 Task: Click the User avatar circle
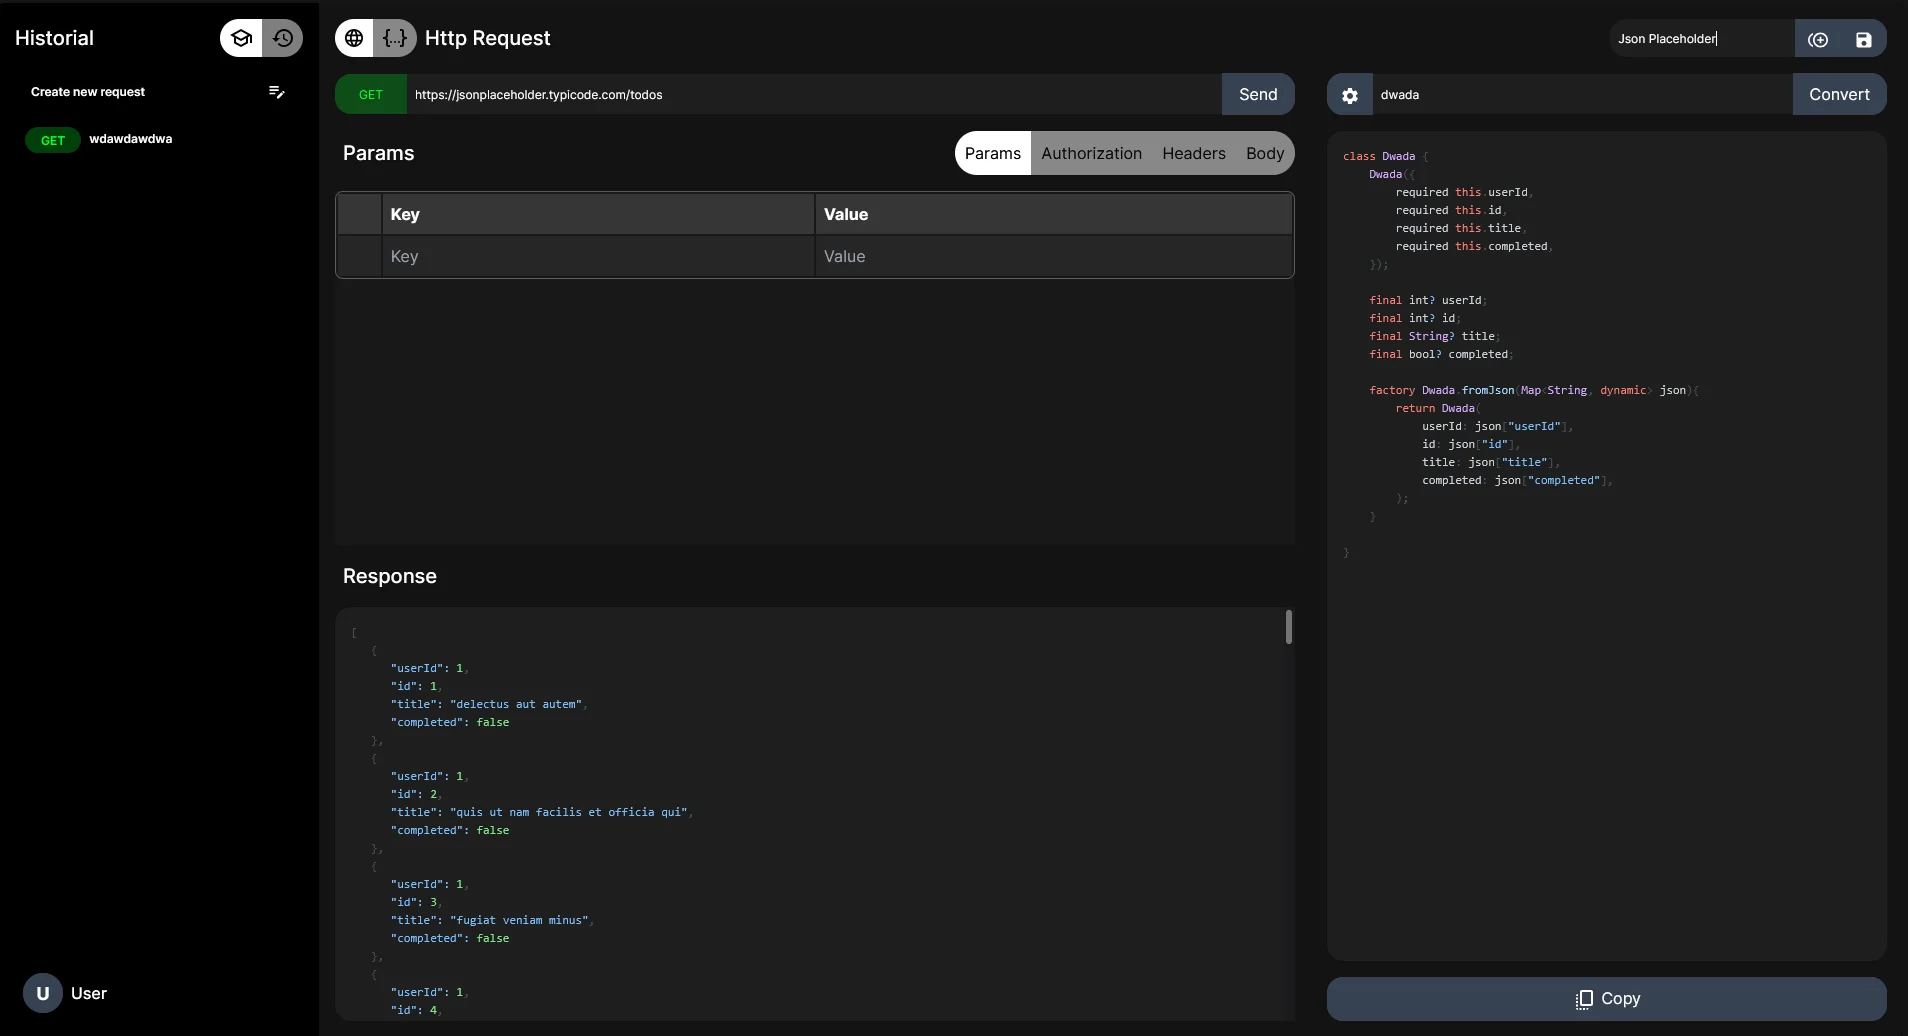42,993
